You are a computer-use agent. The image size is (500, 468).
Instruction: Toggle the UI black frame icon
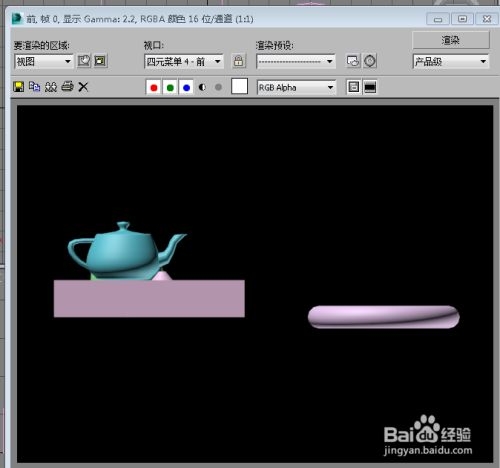(370, 87)
